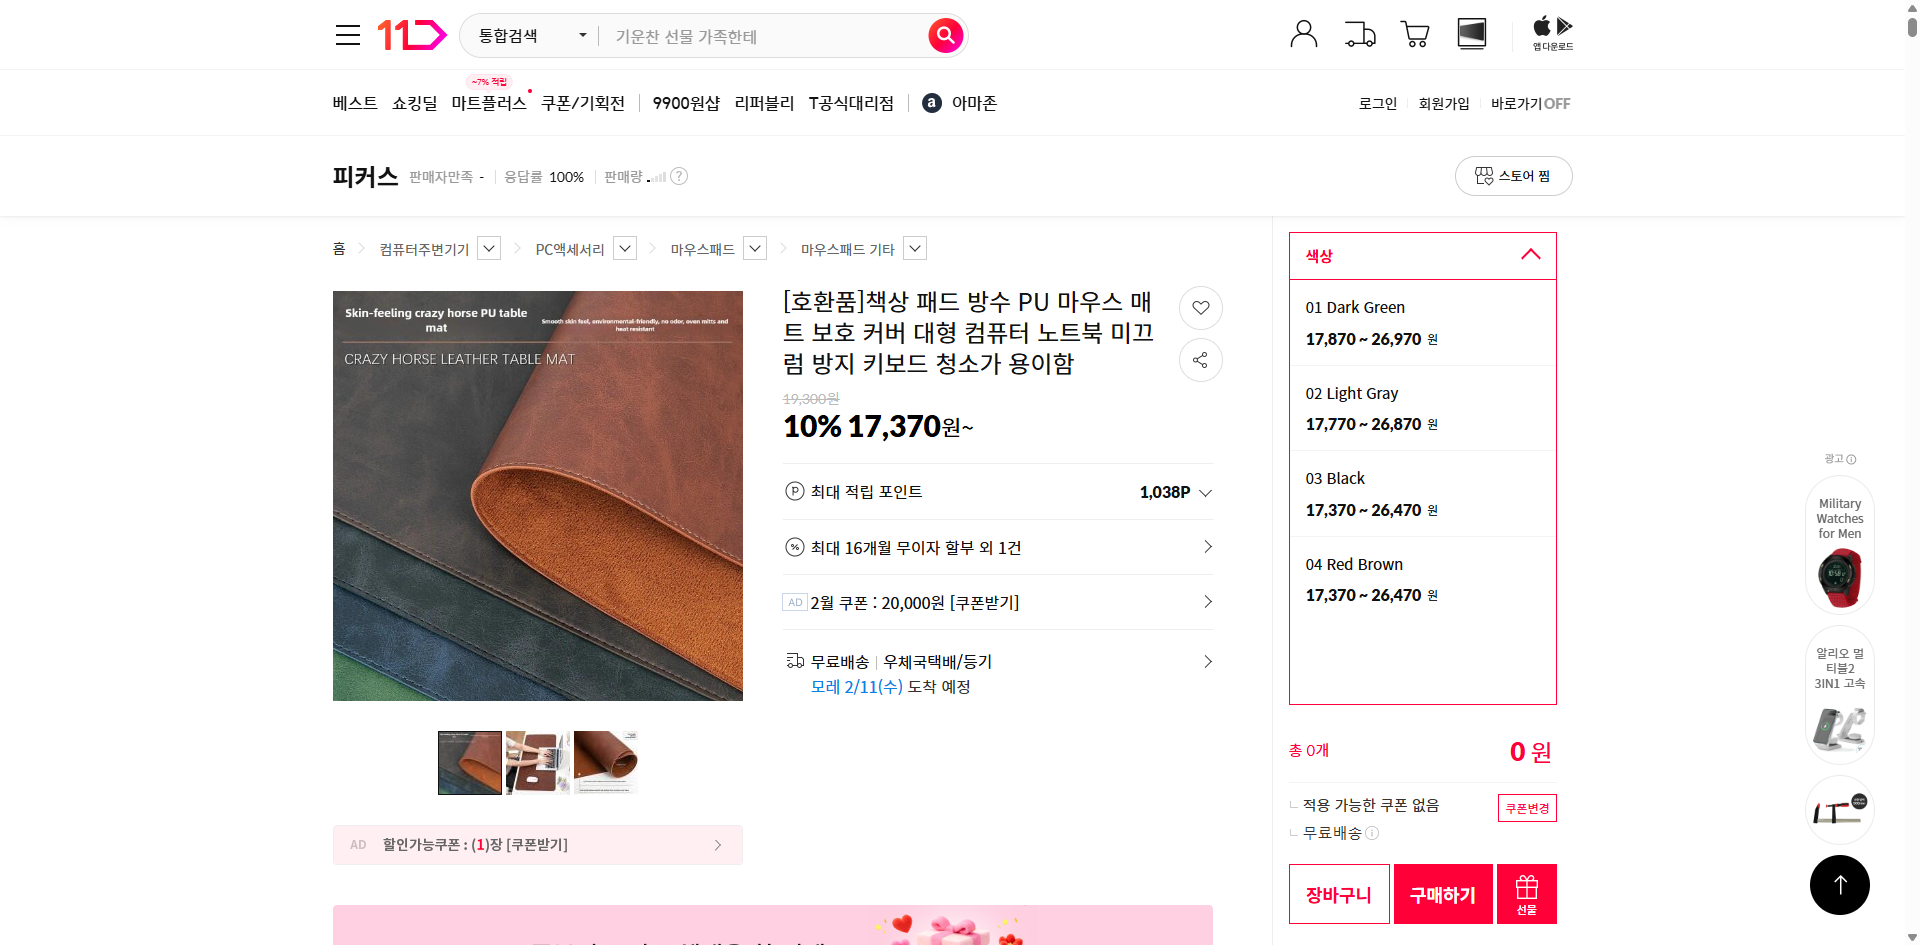Click the red search magnifier icon
1920x945 pixels.
(x=944, y=35)
